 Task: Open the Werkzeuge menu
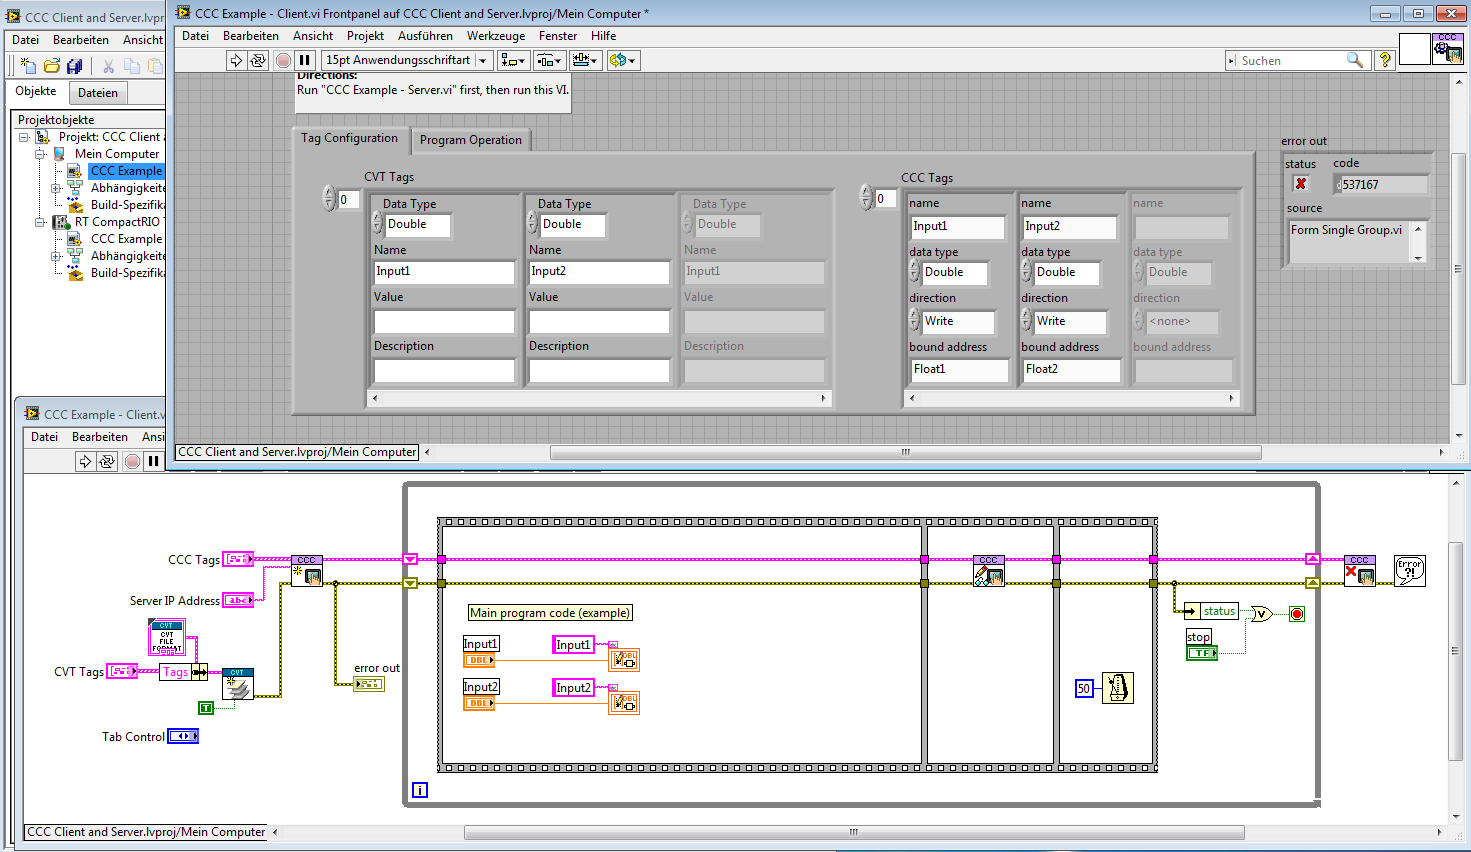pyautogui.click(x=496, y=36)
